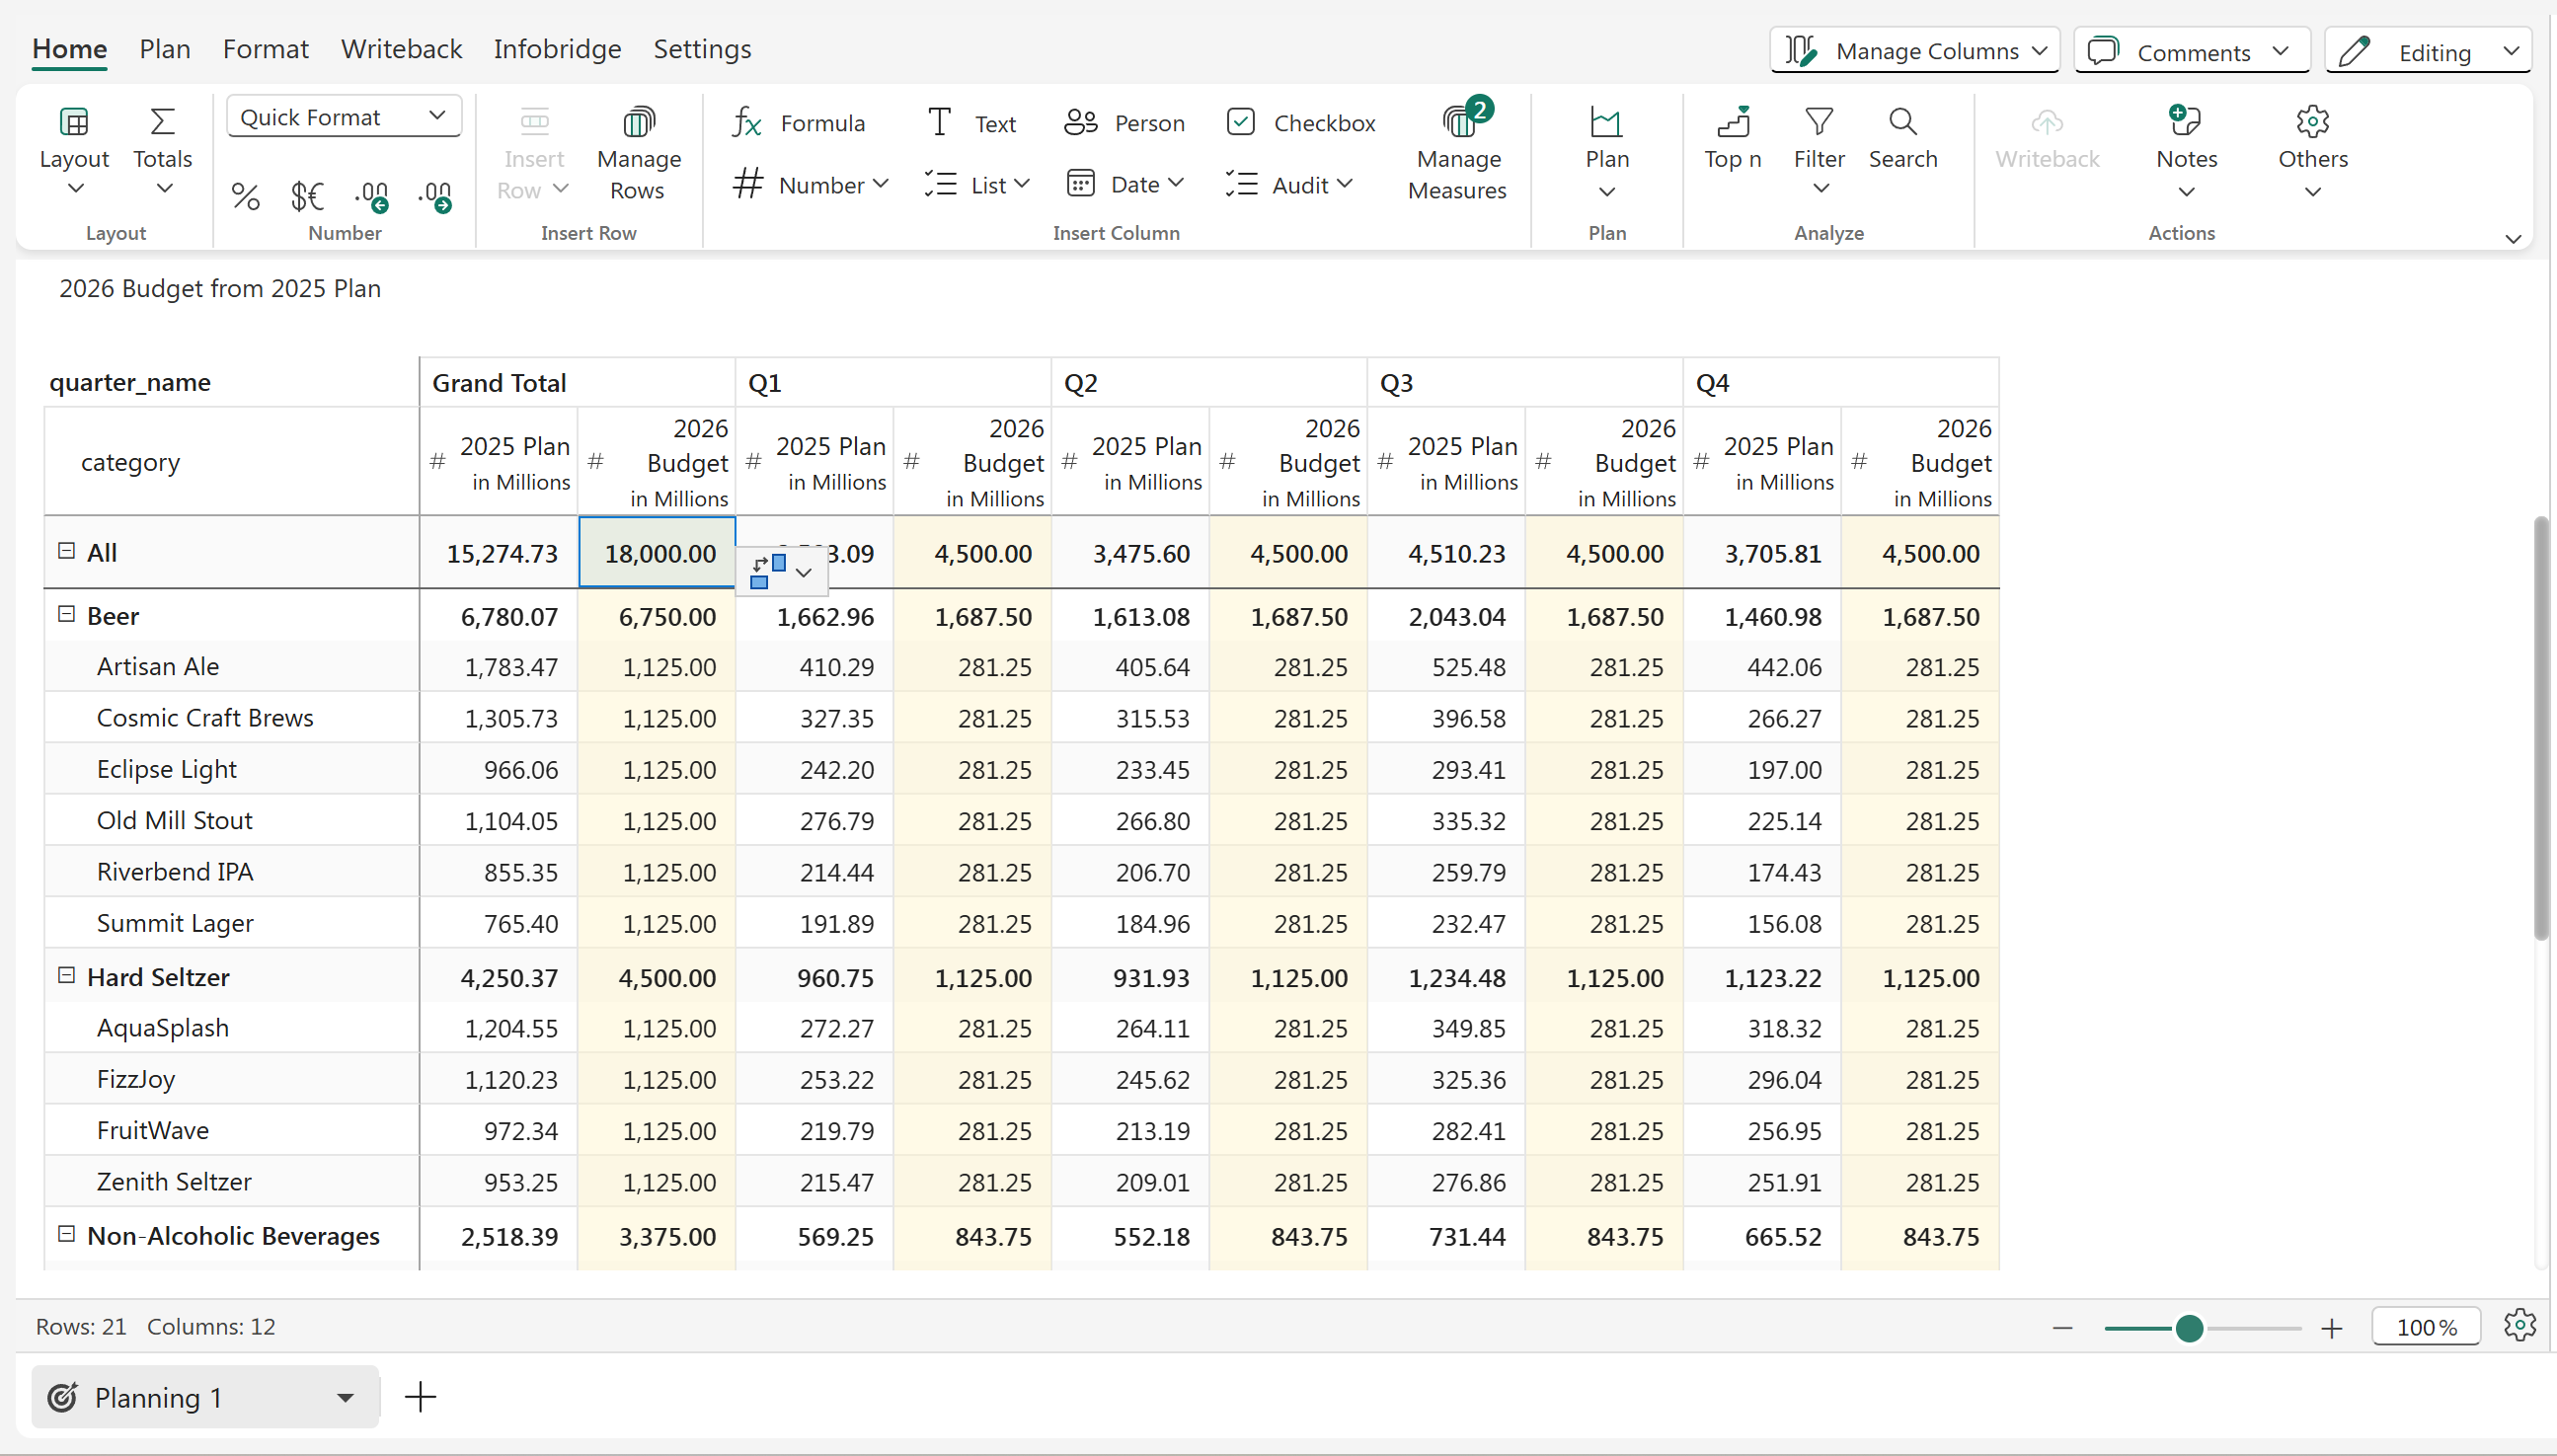Open the Search tool
This screenshot has height=1456, width=2557.
coord(1902,138)
